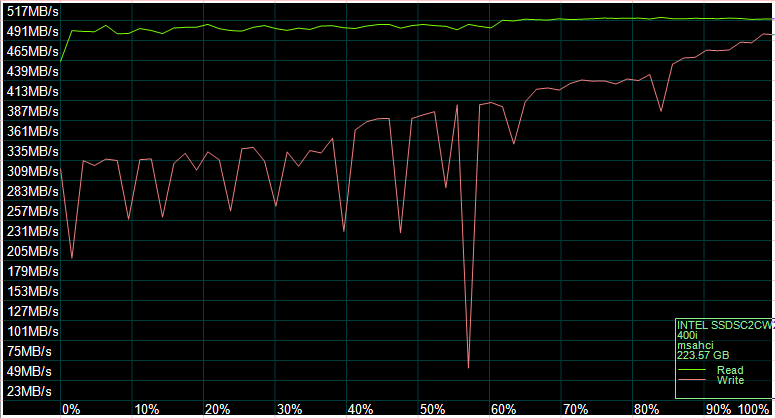The width and height of the screenshot is (775, 418).
Task: Click the deepest pink line dip near 49MB/s
Action: (x=468, y=366)
